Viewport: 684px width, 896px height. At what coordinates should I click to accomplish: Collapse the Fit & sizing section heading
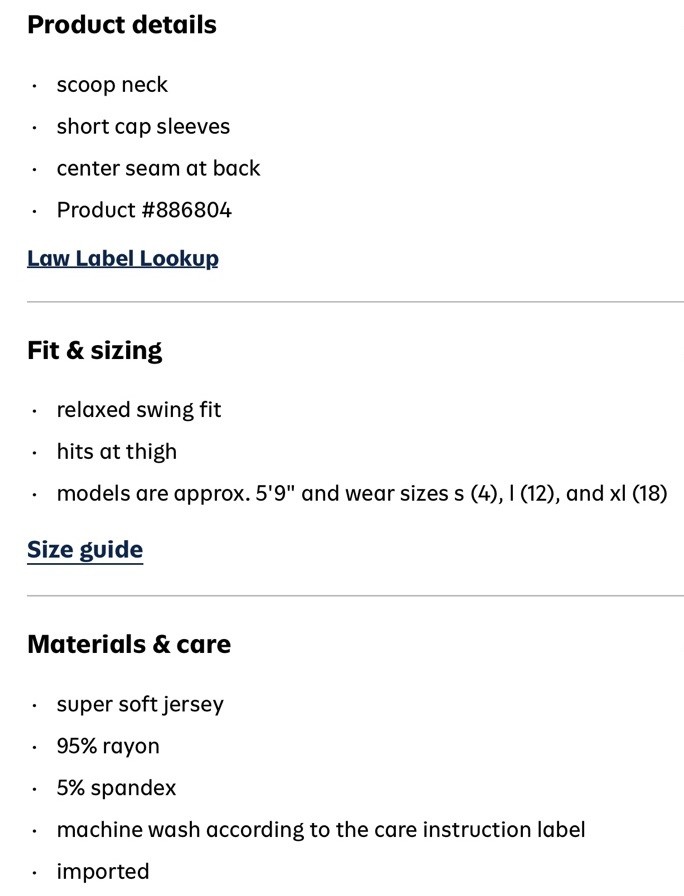tap(95, 350)
